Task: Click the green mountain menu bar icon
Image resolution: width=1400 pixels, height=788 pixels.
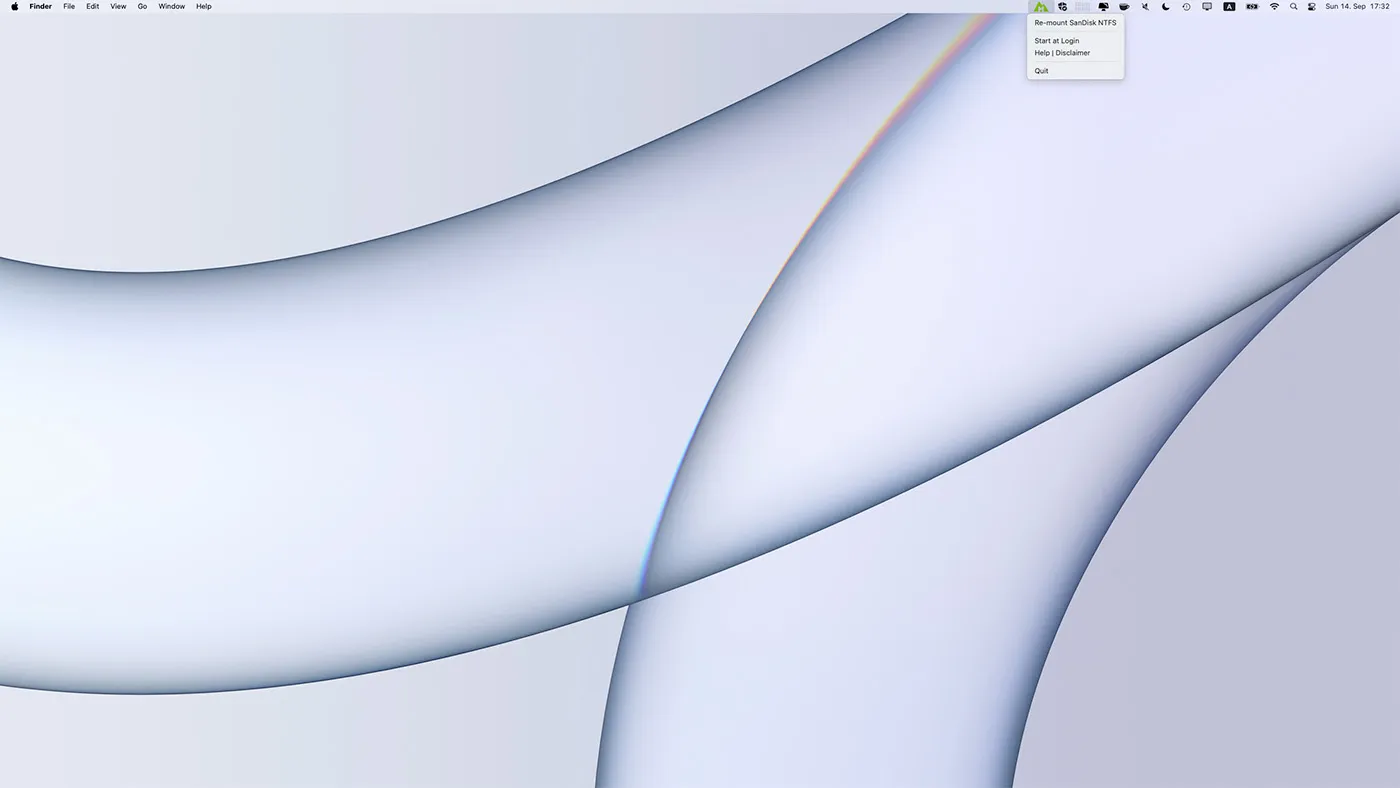Action: tap(1041, 7)
